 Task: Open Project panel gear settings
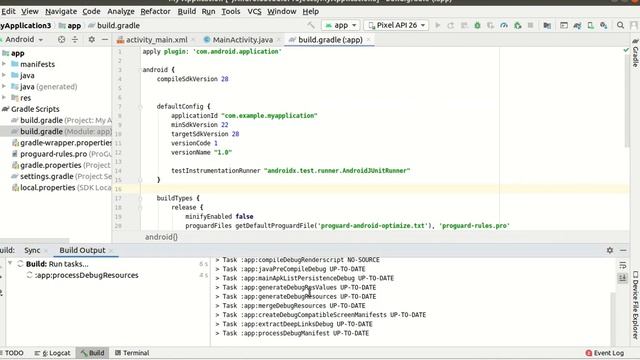tap(92, 40)
